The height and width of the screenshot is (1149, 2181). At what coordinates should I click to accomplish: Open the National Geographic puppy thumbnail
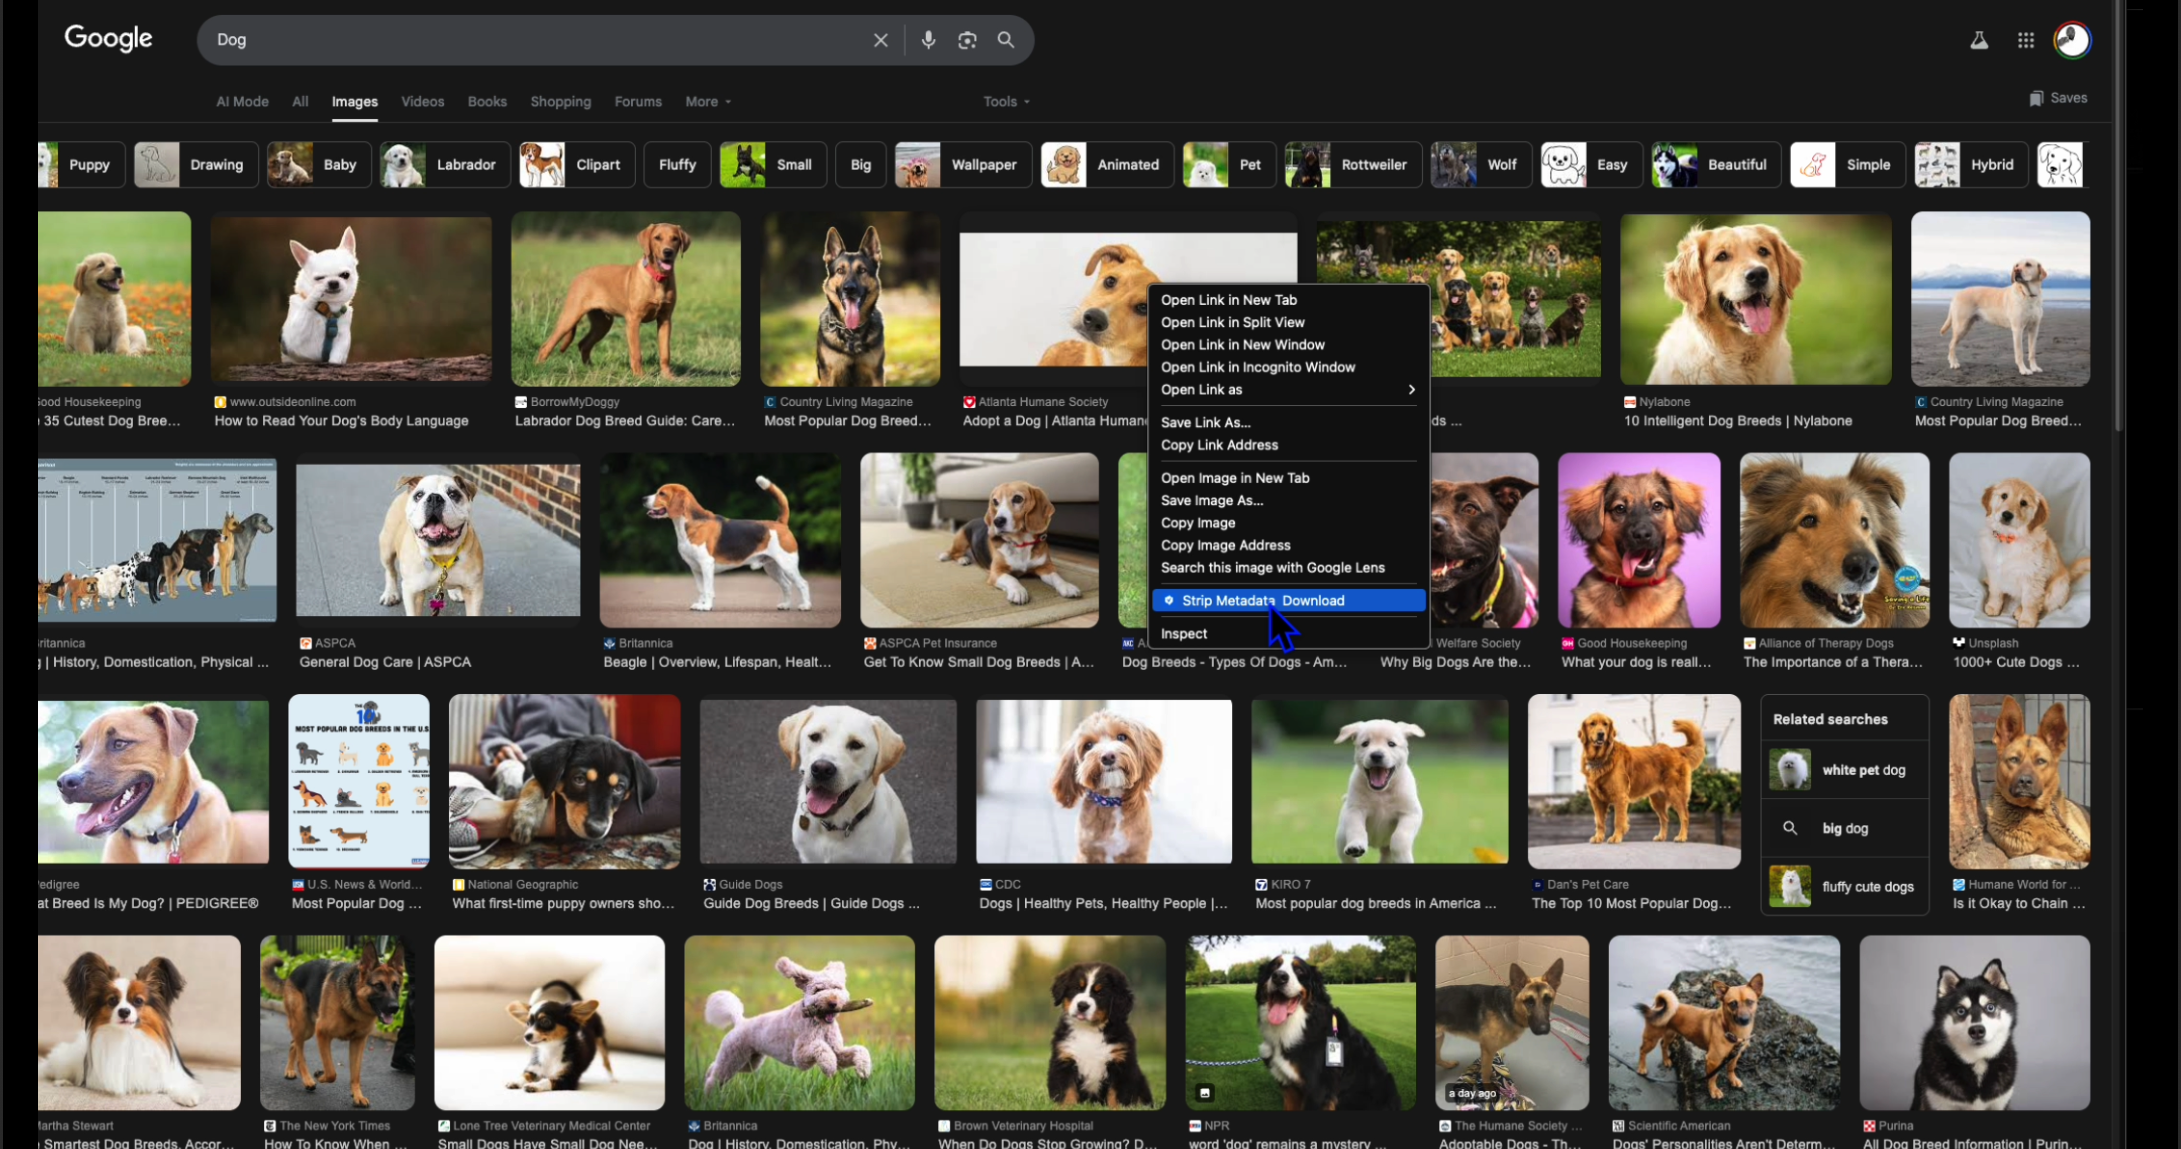pos(565,781)
